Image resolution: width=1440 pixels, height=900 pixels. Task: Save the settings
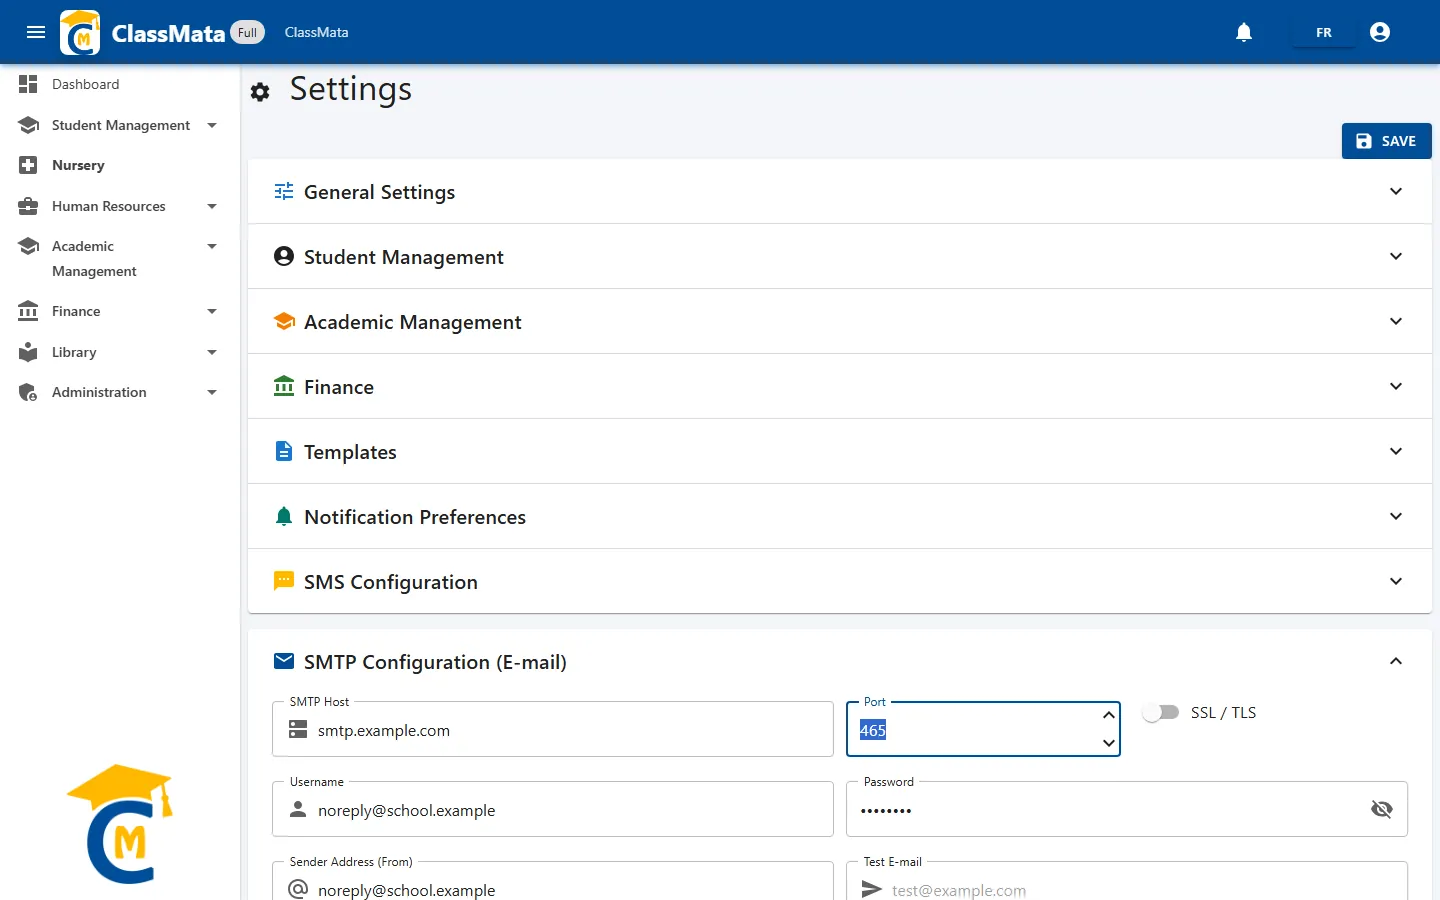tap(1386, 141)
